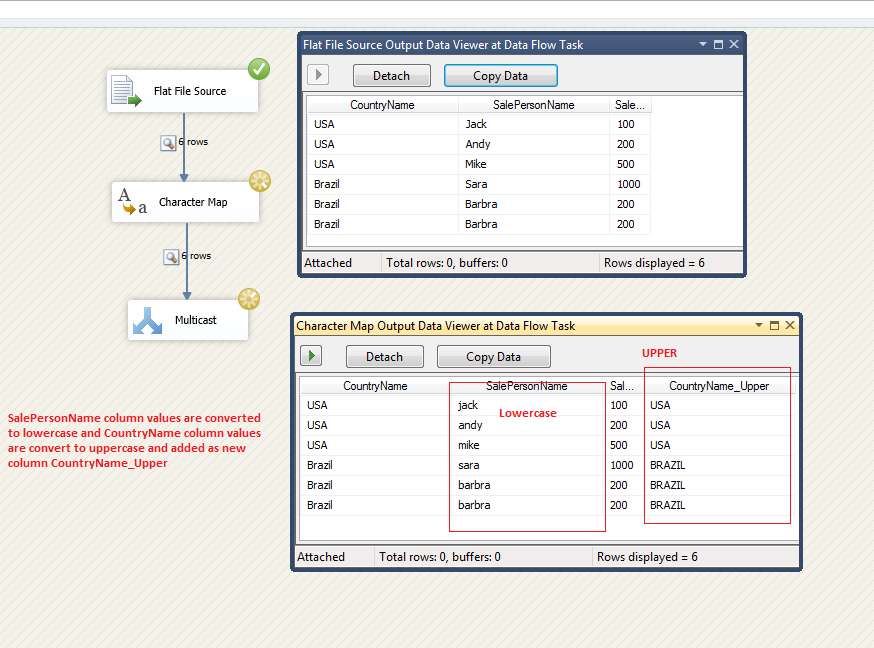This screenshot has height=648, width=874.
Task: Open the chevron dropdown on top viewer title bar
Action: pos(702,44)
